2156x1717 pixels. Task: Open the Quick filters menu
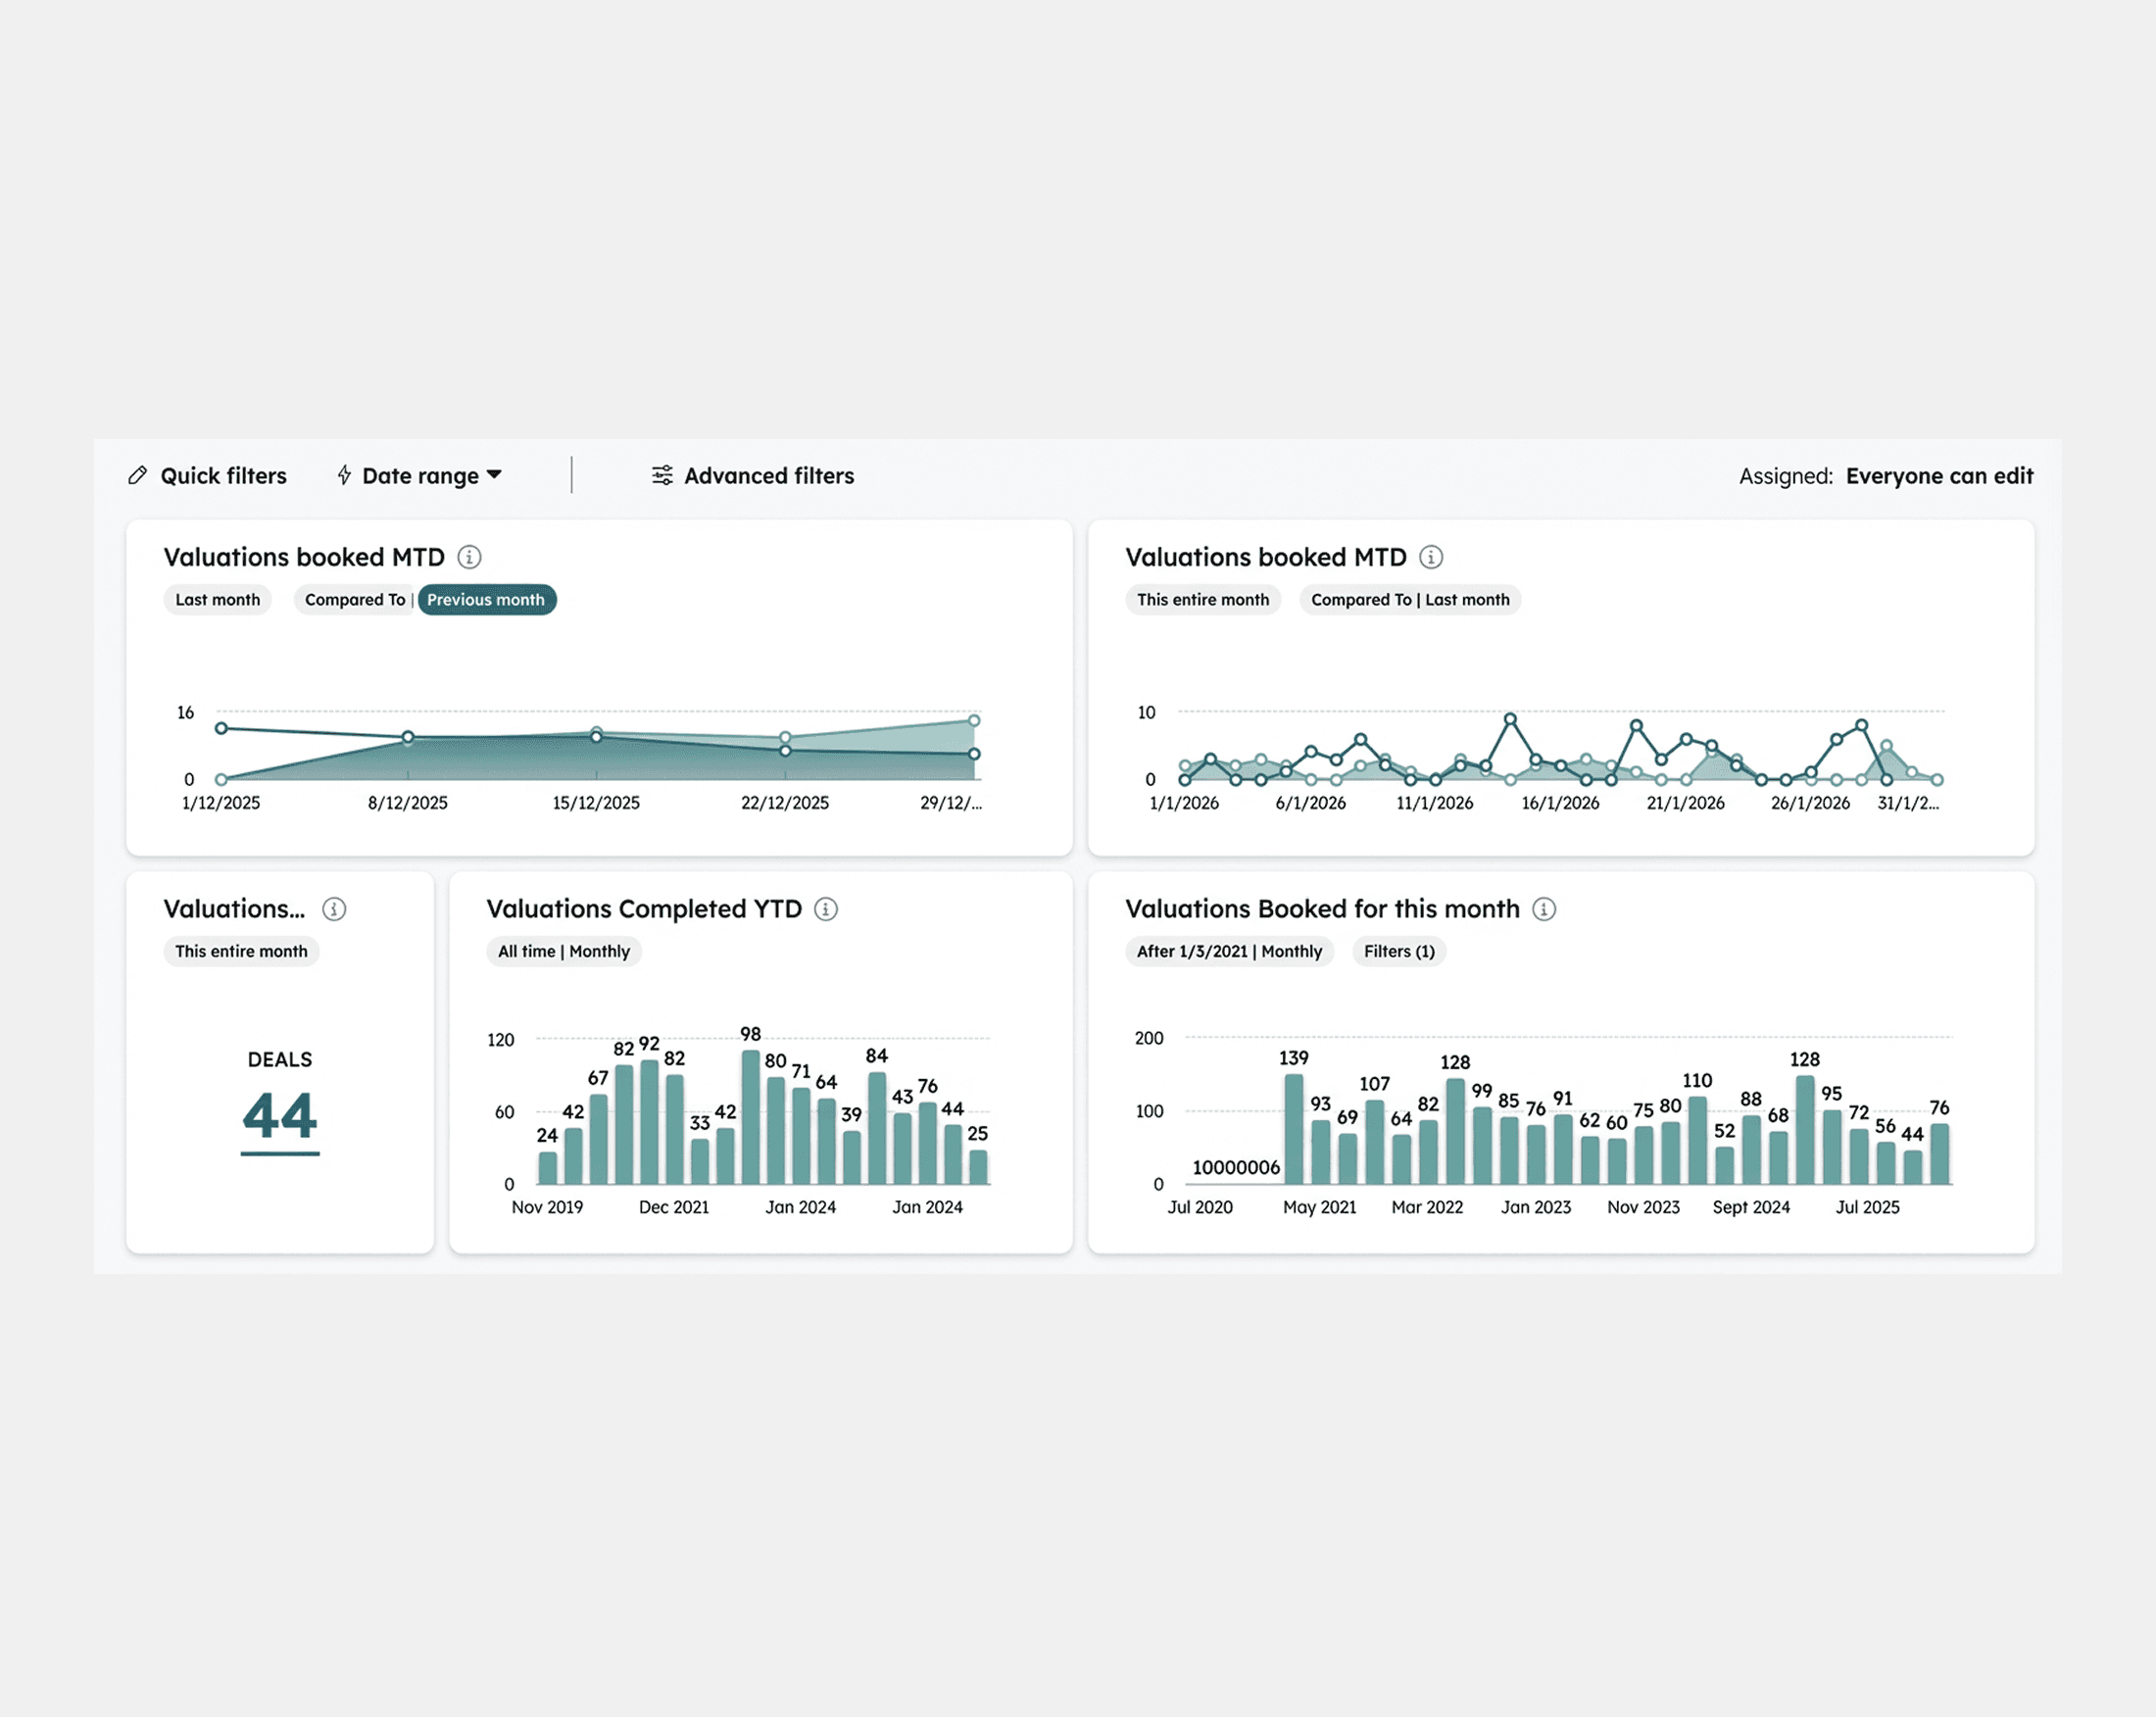click(x=223, y=476)
